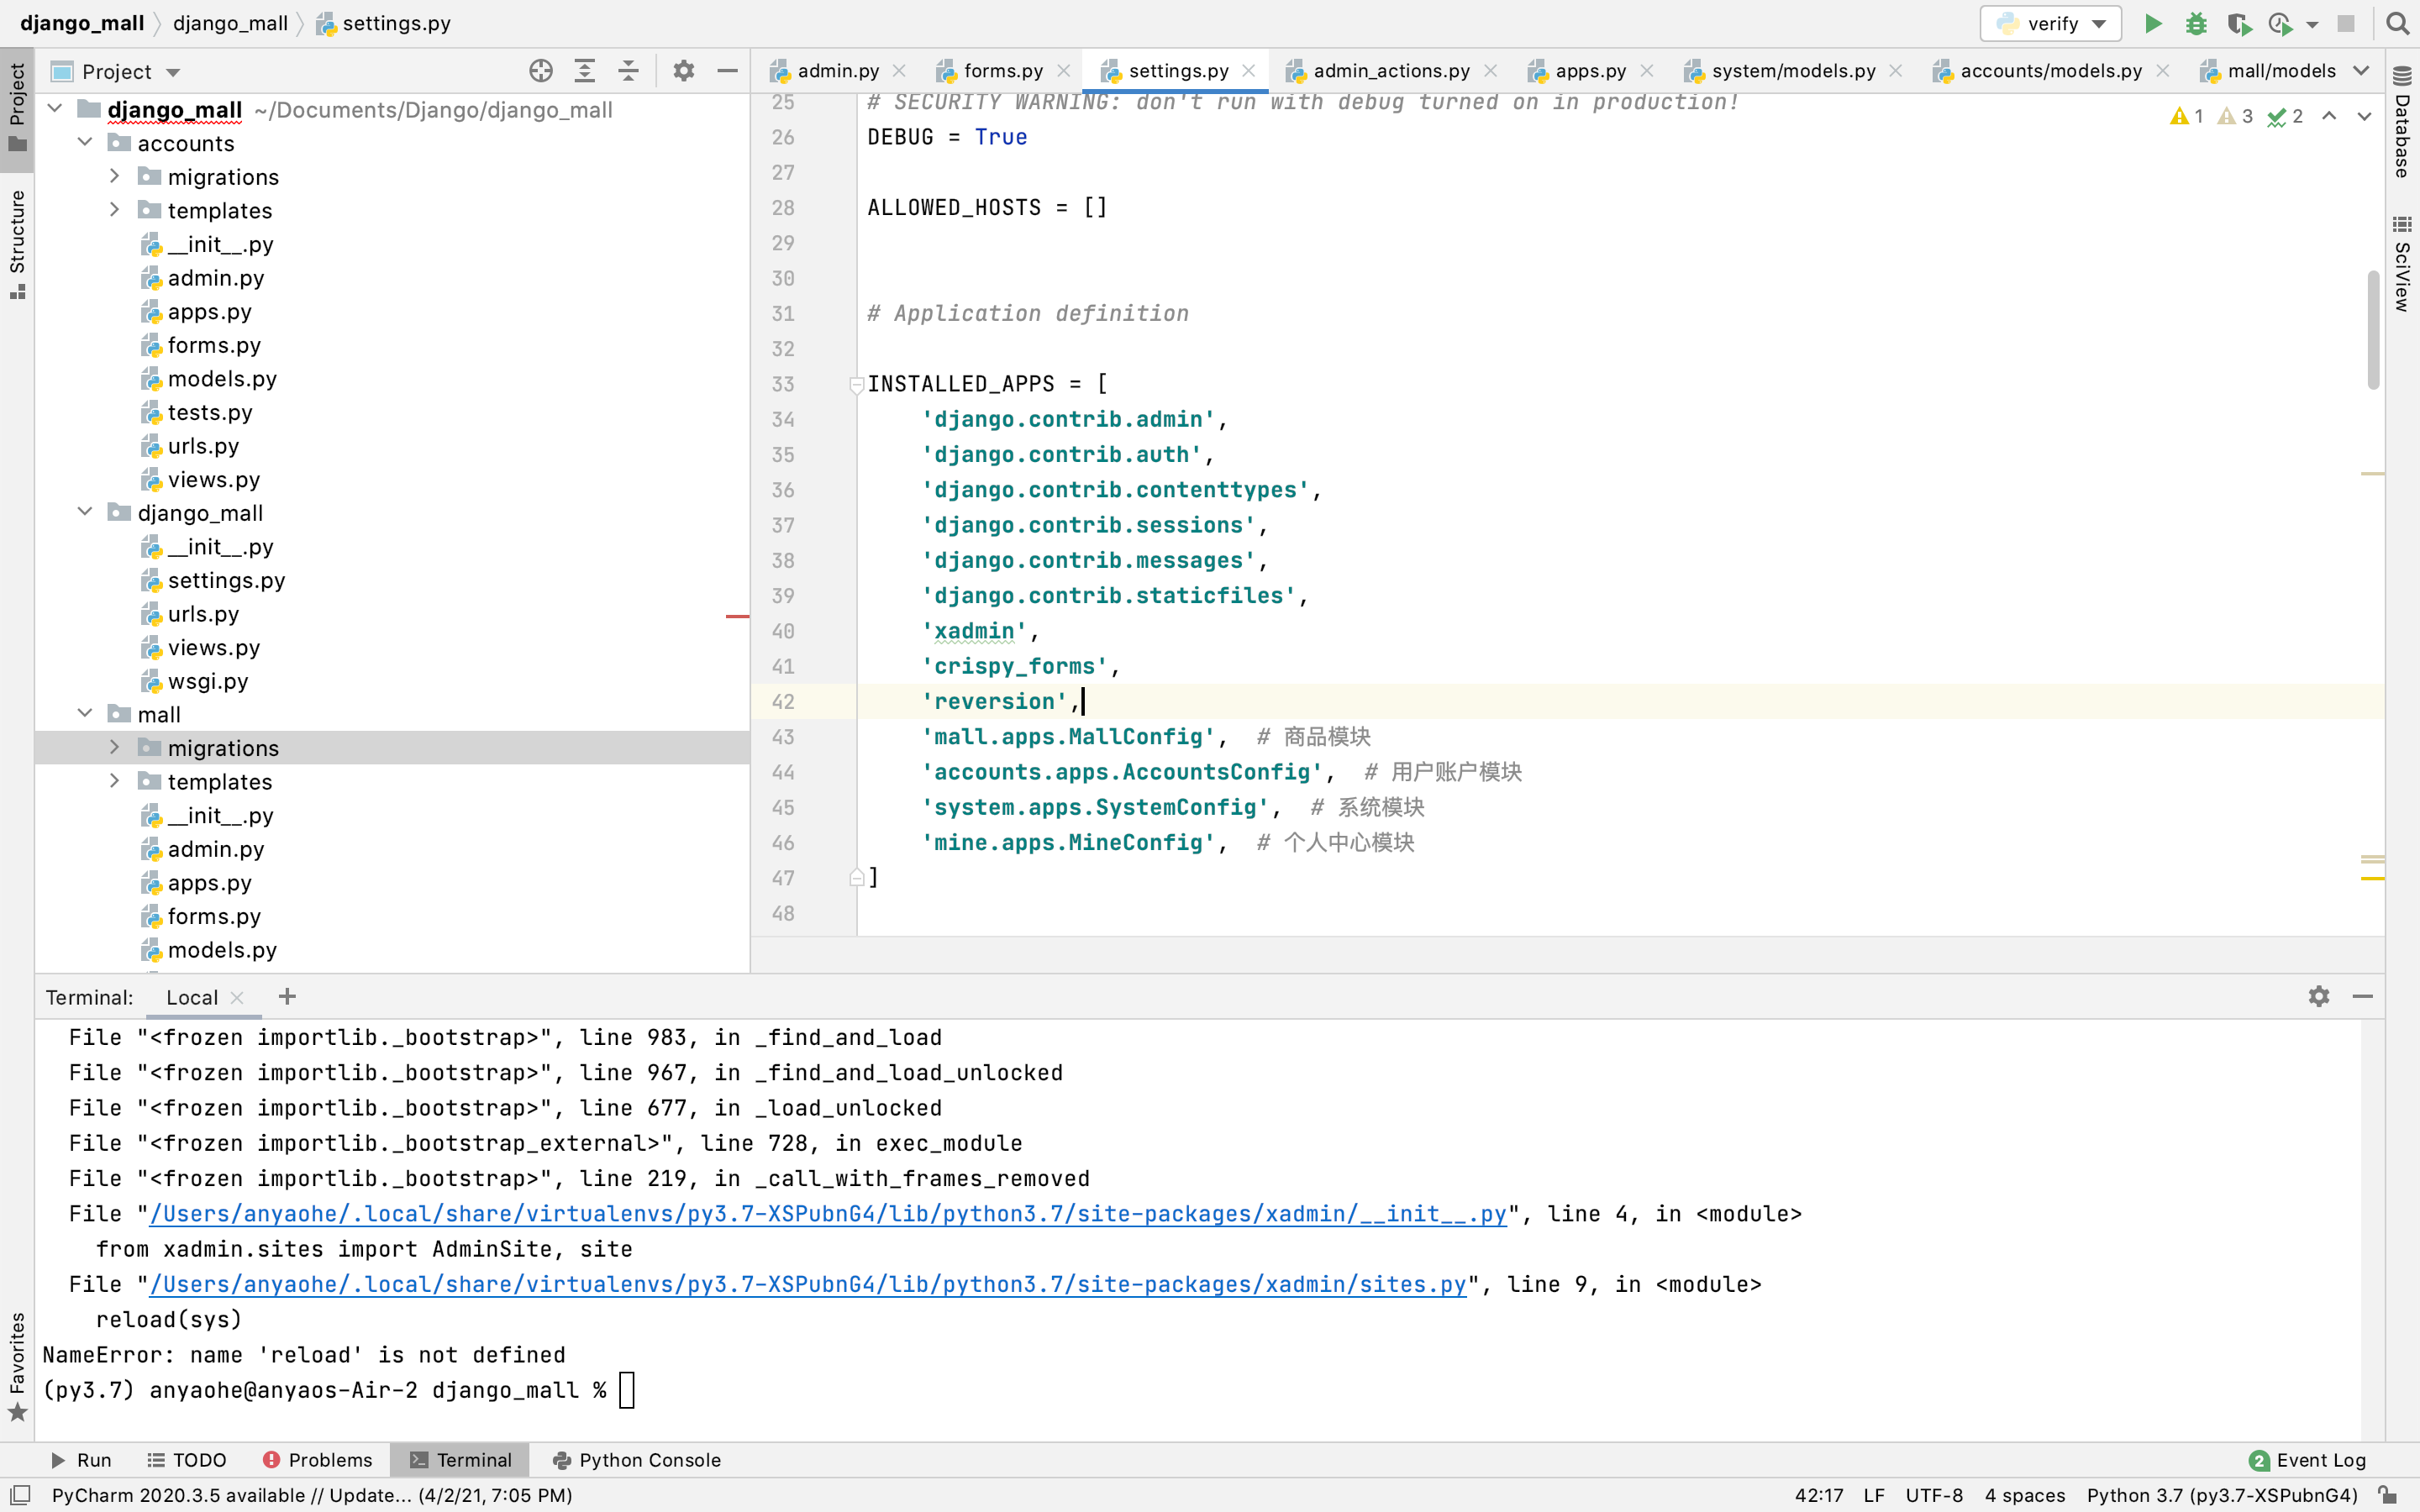Open terminal settings gear
This screenshot has height=1512, width=2420.
pyautogui.click(x=2319, y=996)
